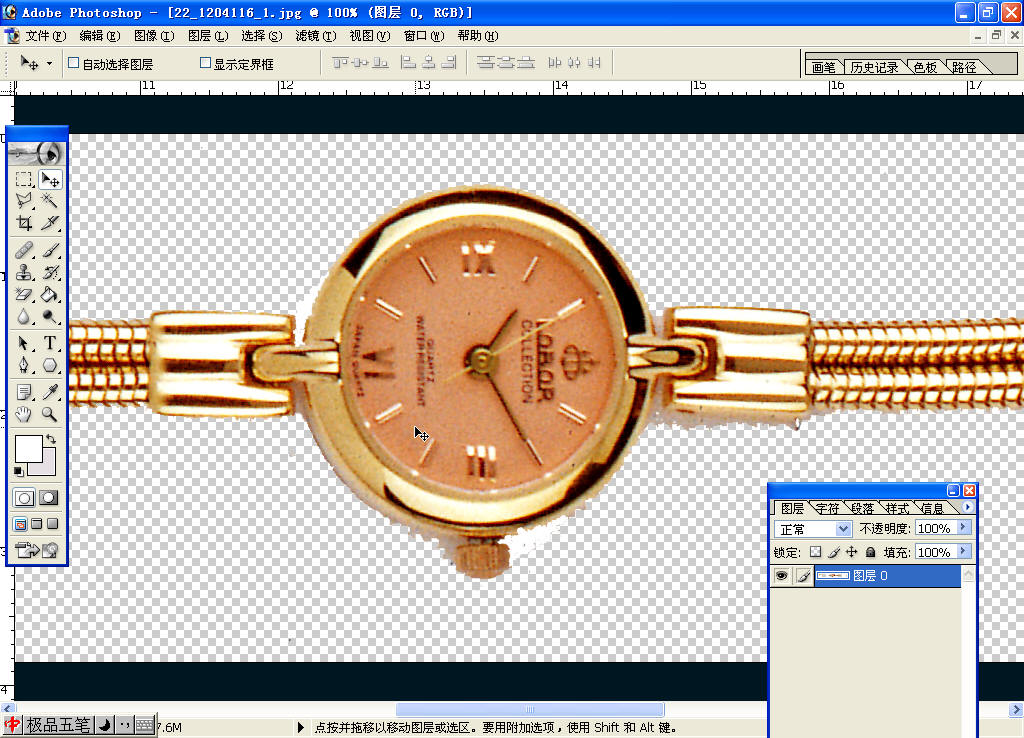
Task: Click the 不透明度 100% input field
Action: [935, 528]
